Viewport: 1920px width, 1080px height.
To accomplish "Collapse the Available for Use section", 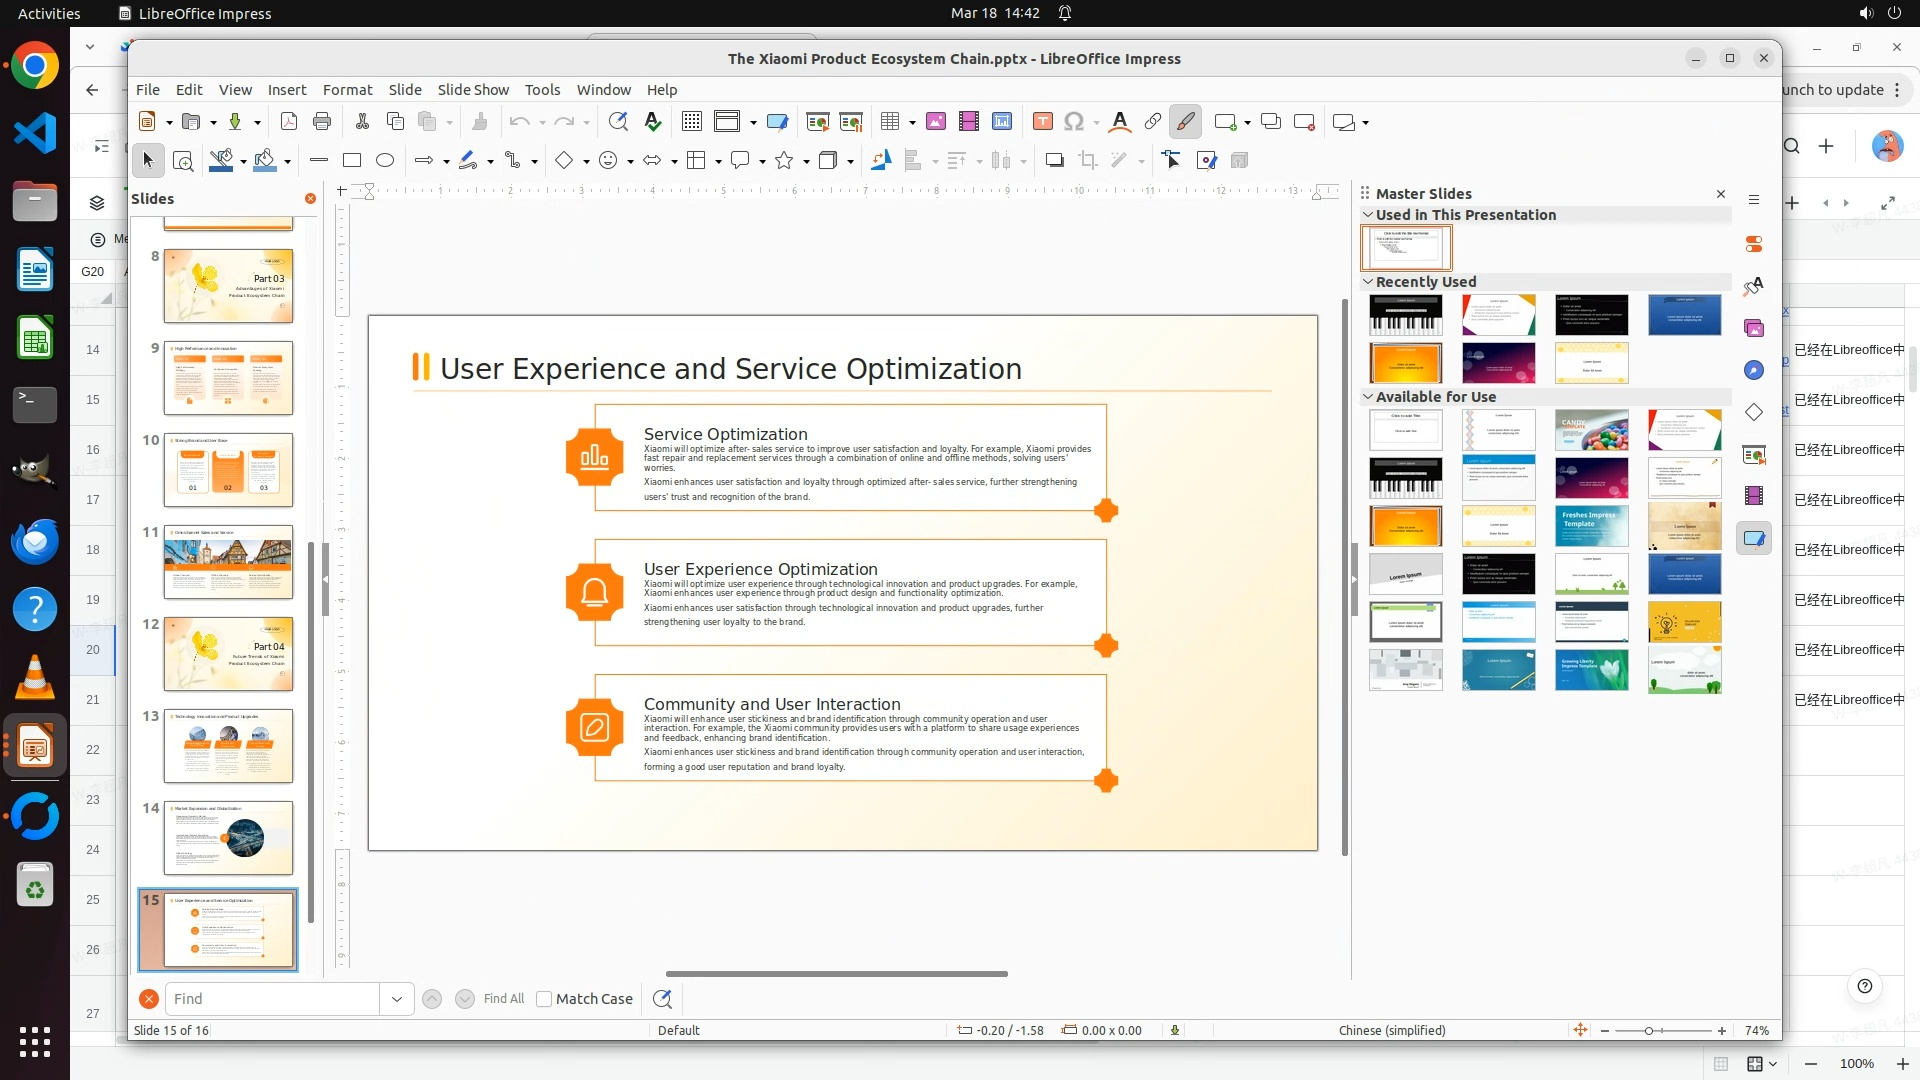I will [1368, 397].
